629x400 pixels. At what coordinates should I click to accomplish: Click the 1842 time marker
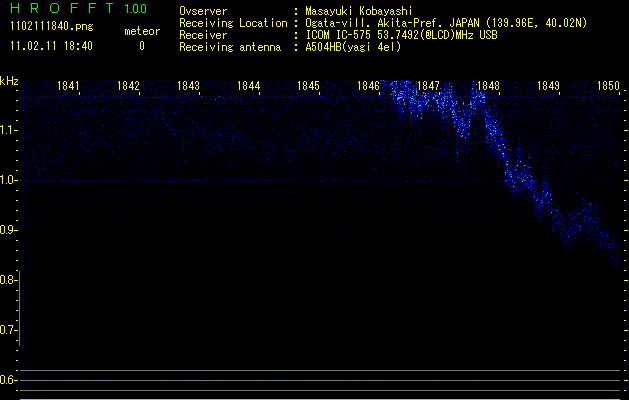coord(128,85)
